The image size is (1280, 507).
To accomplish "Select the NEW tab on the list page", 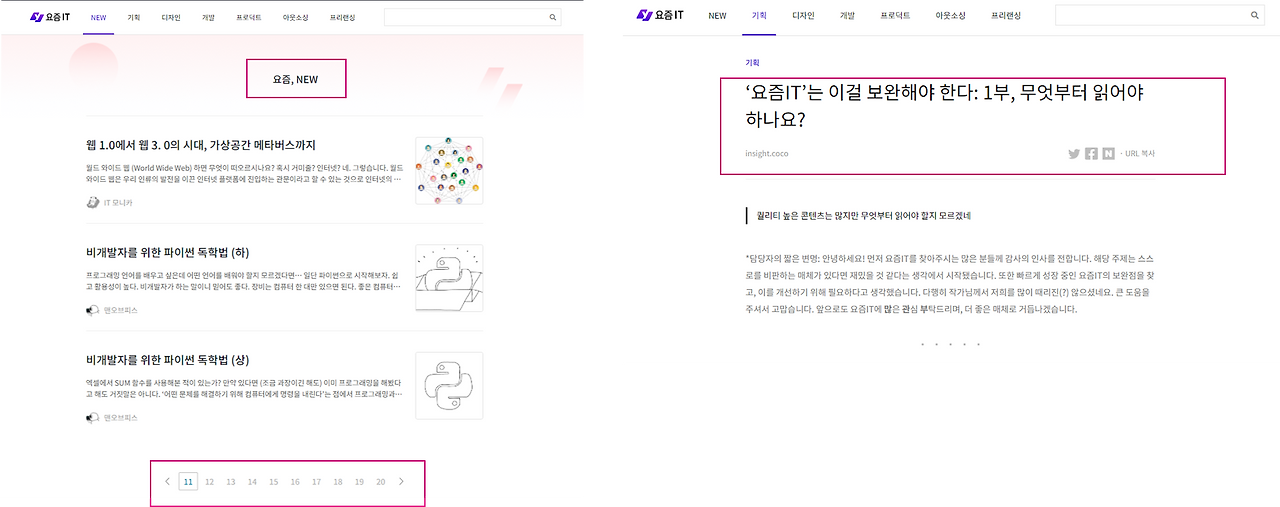I will coord(98,18).
